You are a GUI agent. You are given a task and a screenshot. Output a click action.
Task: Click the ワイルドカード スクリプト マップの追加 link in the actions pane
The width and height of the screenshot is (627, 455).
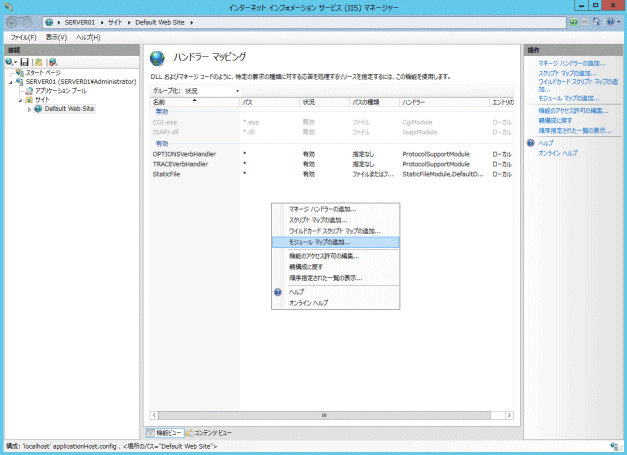coord(578,85)
